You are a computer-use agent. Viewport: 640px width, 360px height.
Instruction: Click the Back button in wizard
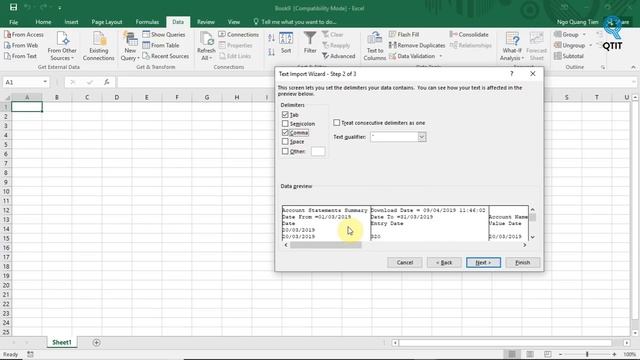[444, 262]
